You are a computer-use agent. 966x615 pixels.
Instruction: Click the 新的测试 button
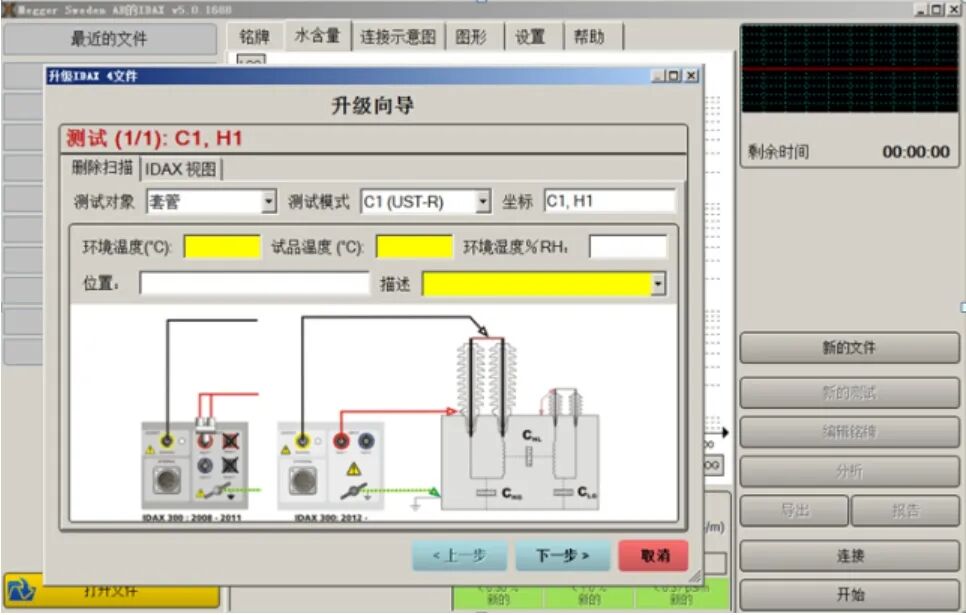point(850,393)
